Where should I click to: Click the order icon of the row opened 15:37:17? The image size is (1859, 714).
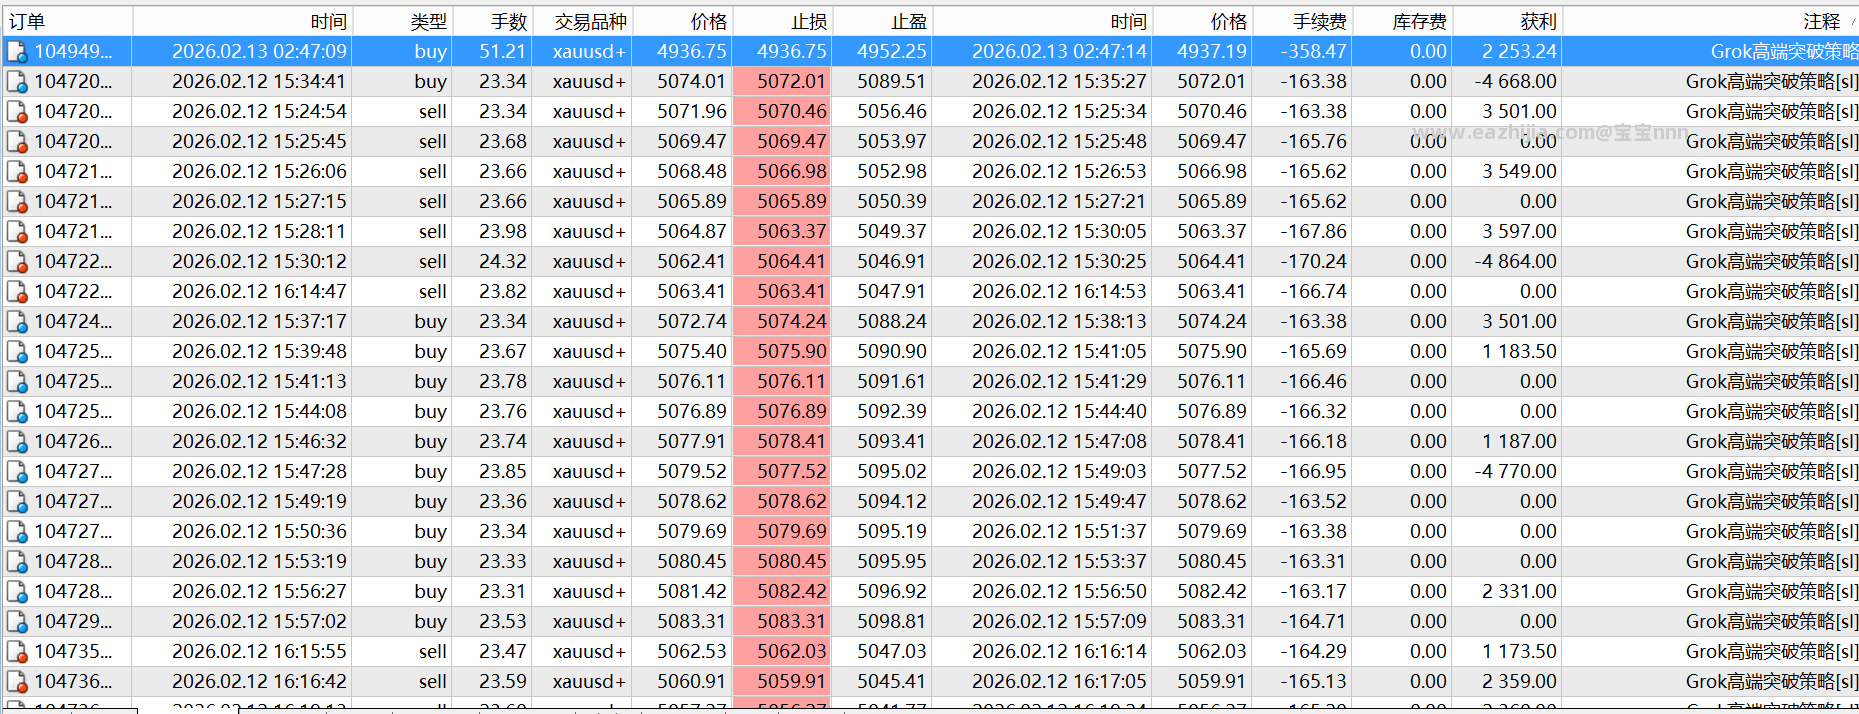(x=17, y=322)
